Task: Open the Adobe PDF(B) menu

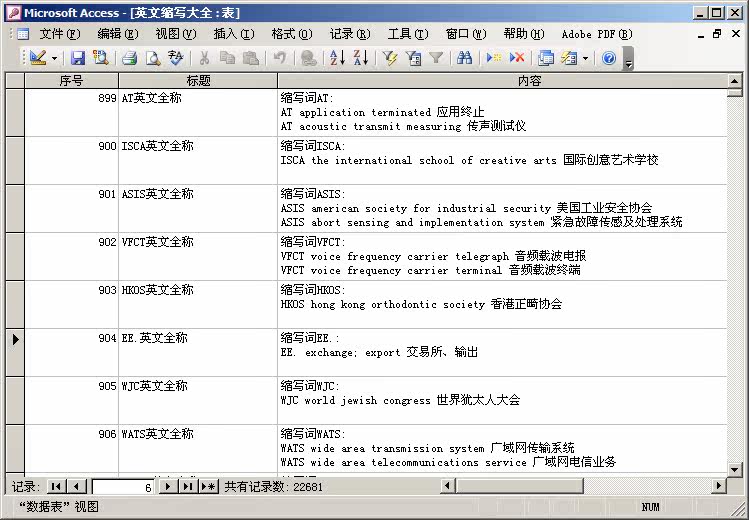Action: 597,34
